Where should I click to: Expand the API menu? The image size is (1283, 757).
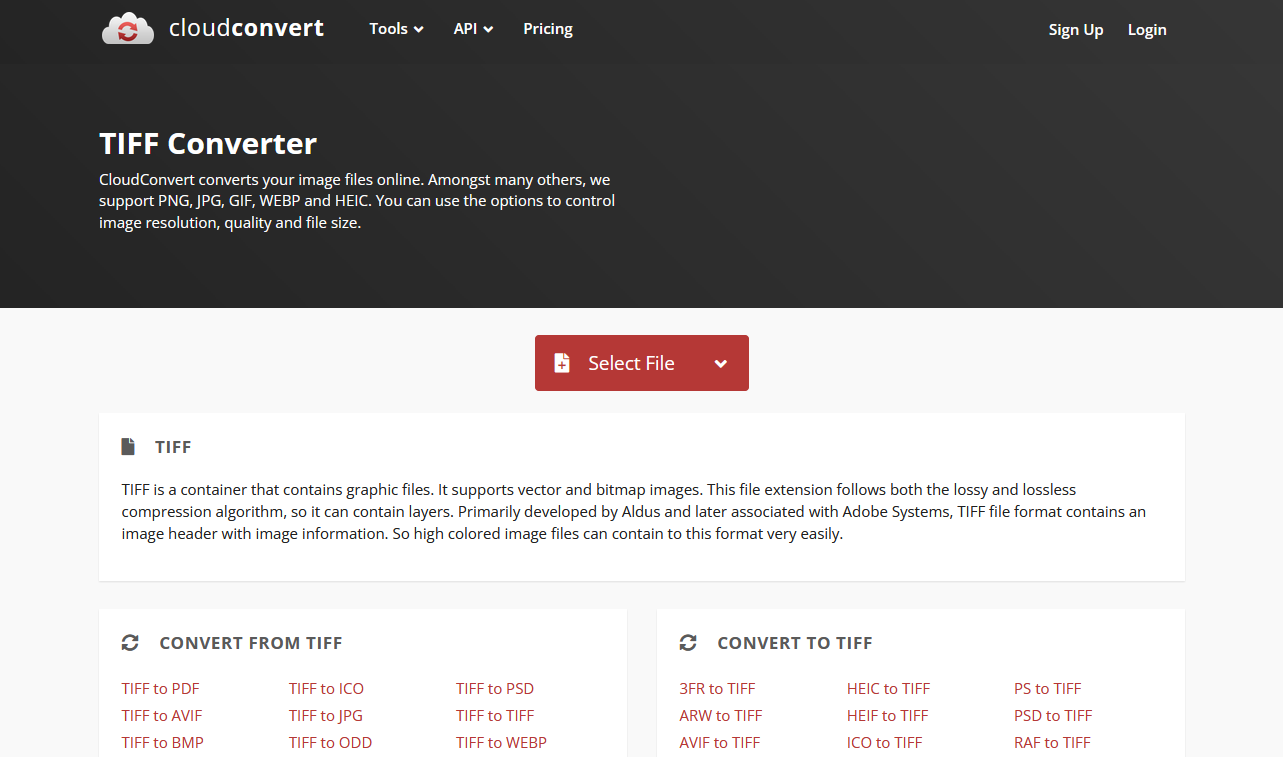(473, 29)
